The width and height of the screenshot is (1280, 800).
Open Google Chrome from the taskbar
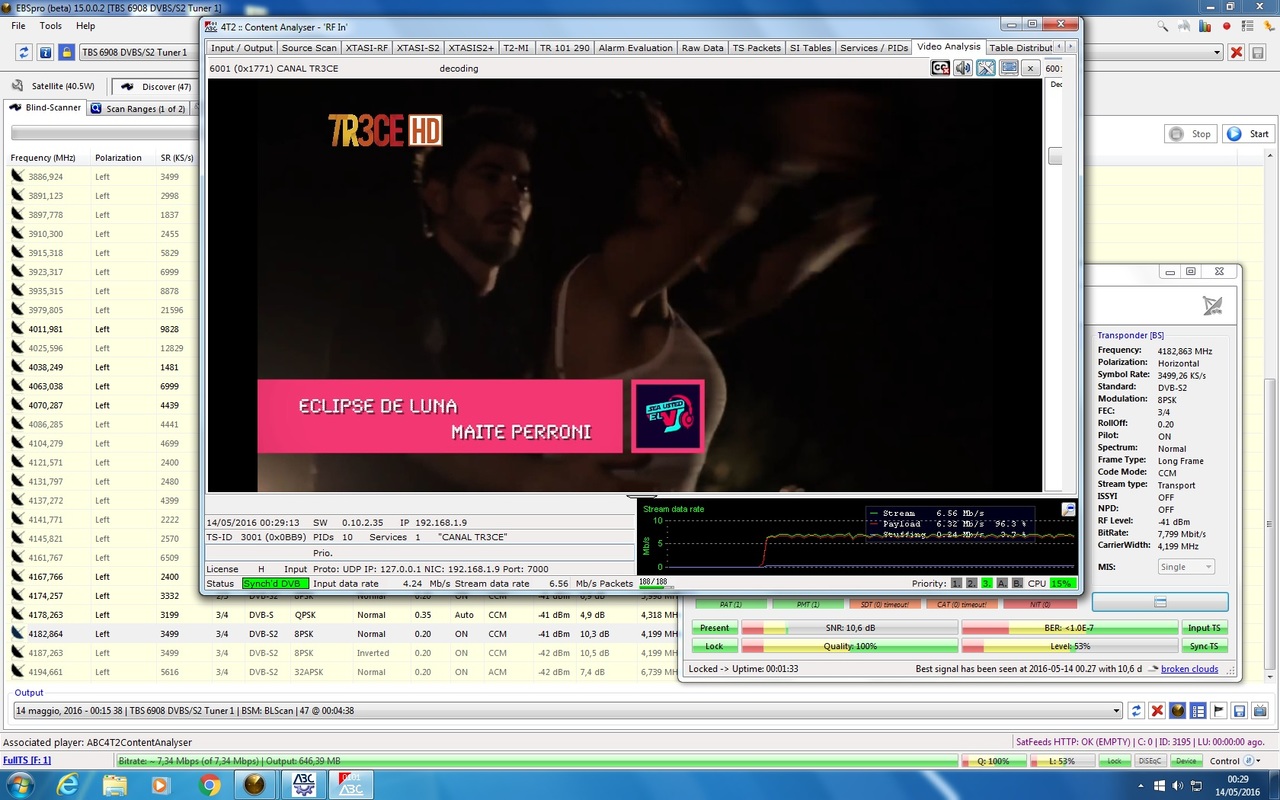tap(209, 785)
